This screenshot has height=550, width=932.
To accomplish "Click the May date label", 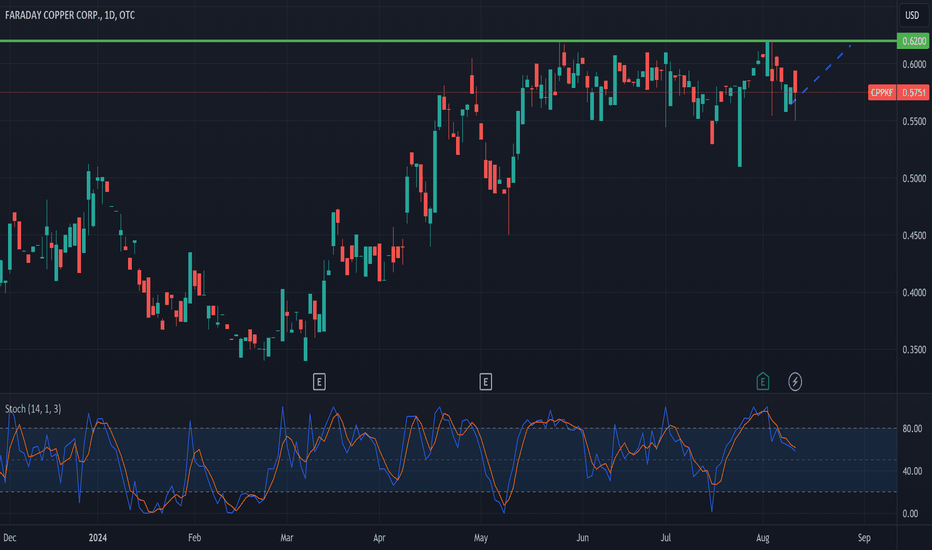I will click(x=481, y=538).
